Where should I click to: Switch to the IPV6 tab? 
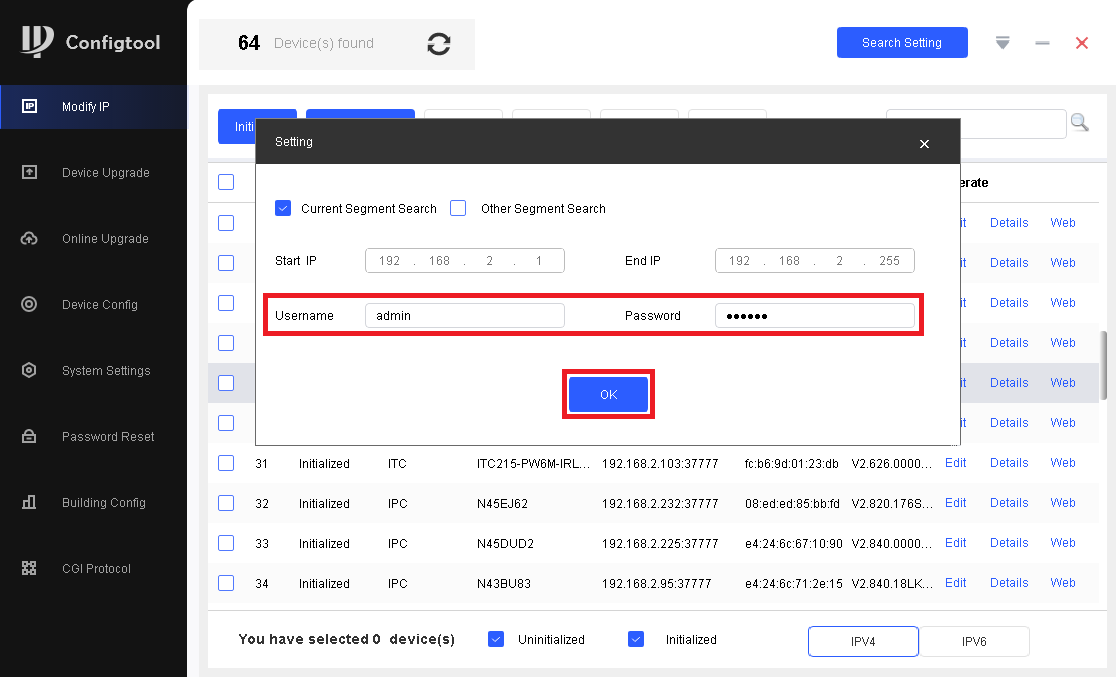974,641
